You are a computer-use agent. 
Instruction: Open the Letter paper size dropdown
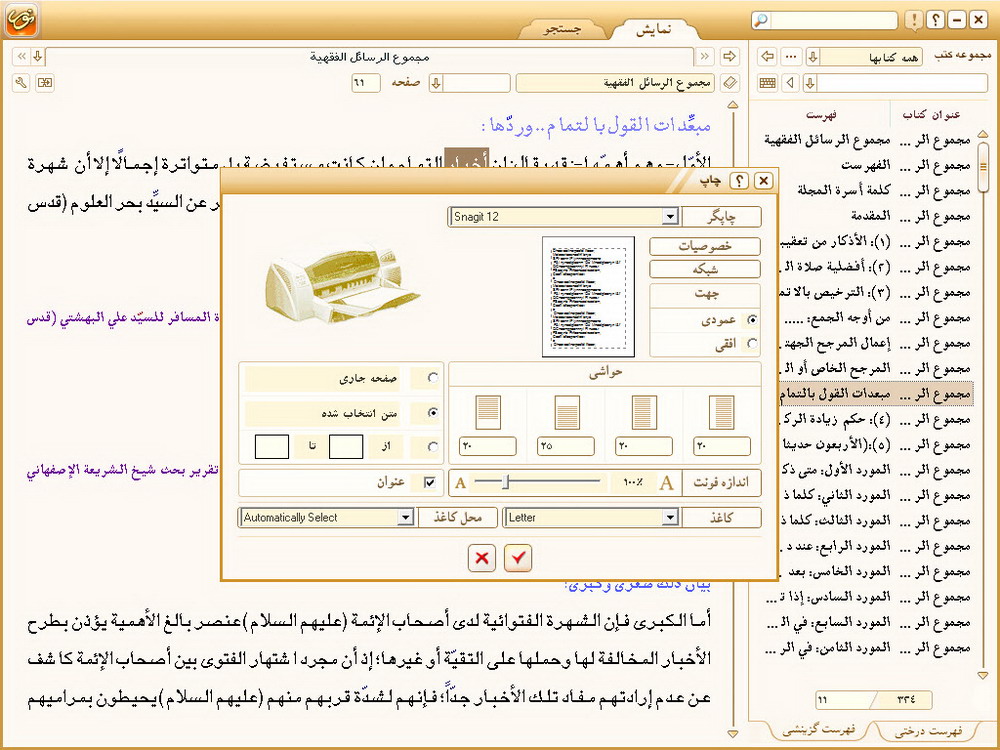[669, 517]
